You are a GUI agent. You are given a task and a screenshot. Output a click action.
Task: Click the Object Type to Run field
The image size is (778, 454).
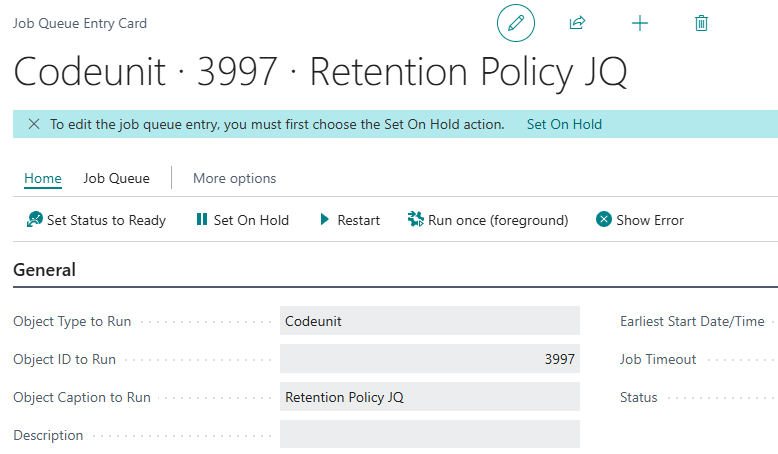(x=430, y=321)
